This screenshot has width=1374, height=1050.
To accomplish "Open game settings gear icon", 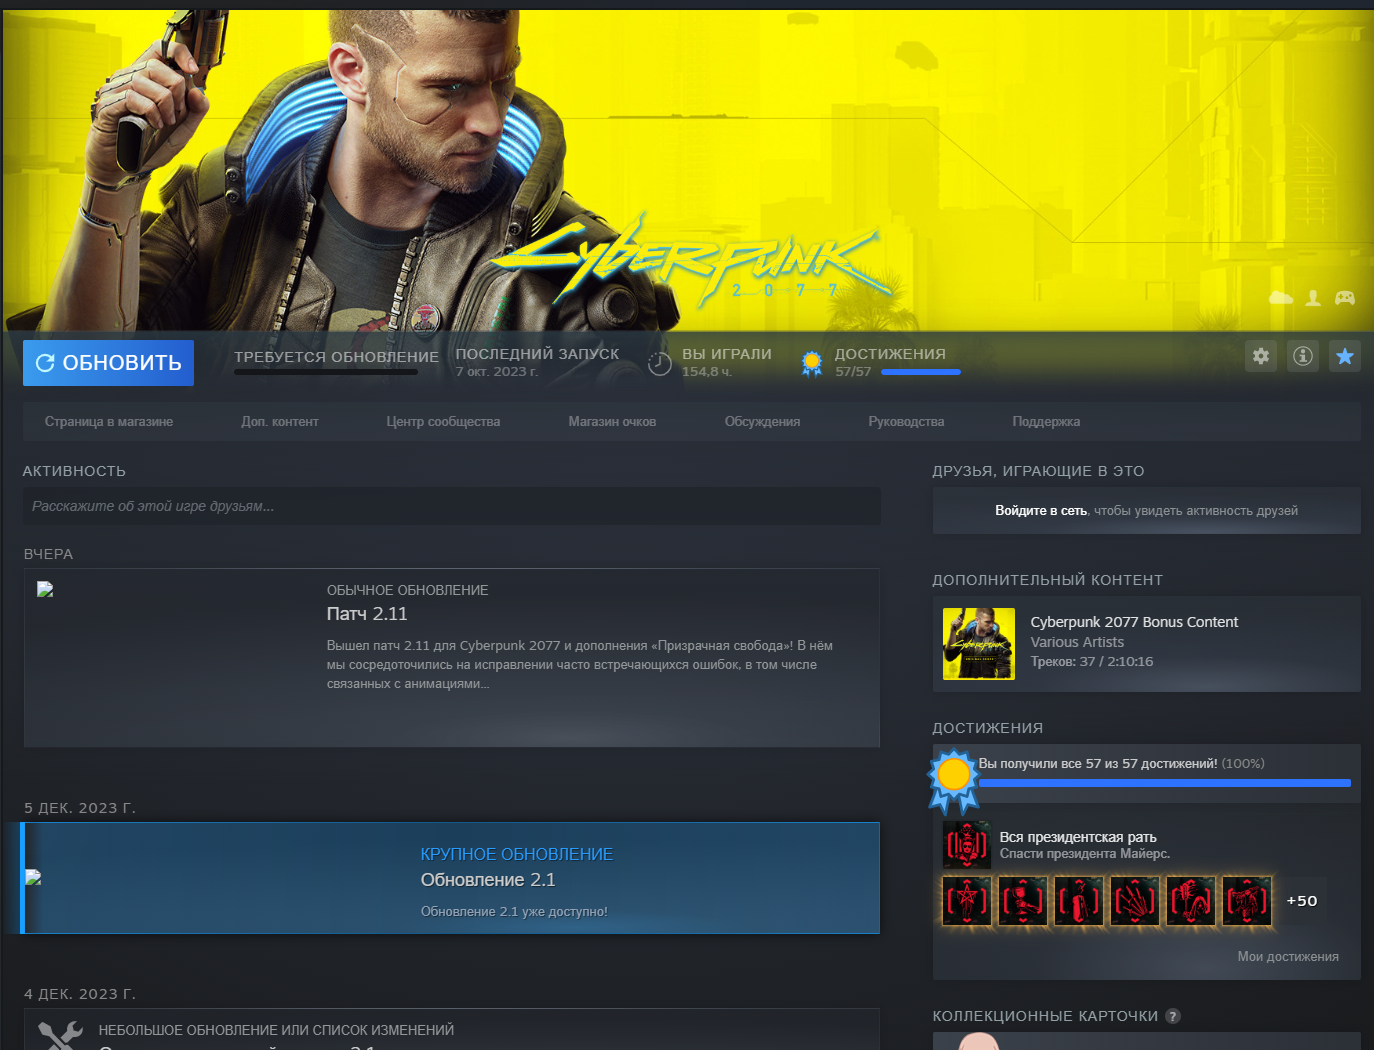I will 1261,356.
